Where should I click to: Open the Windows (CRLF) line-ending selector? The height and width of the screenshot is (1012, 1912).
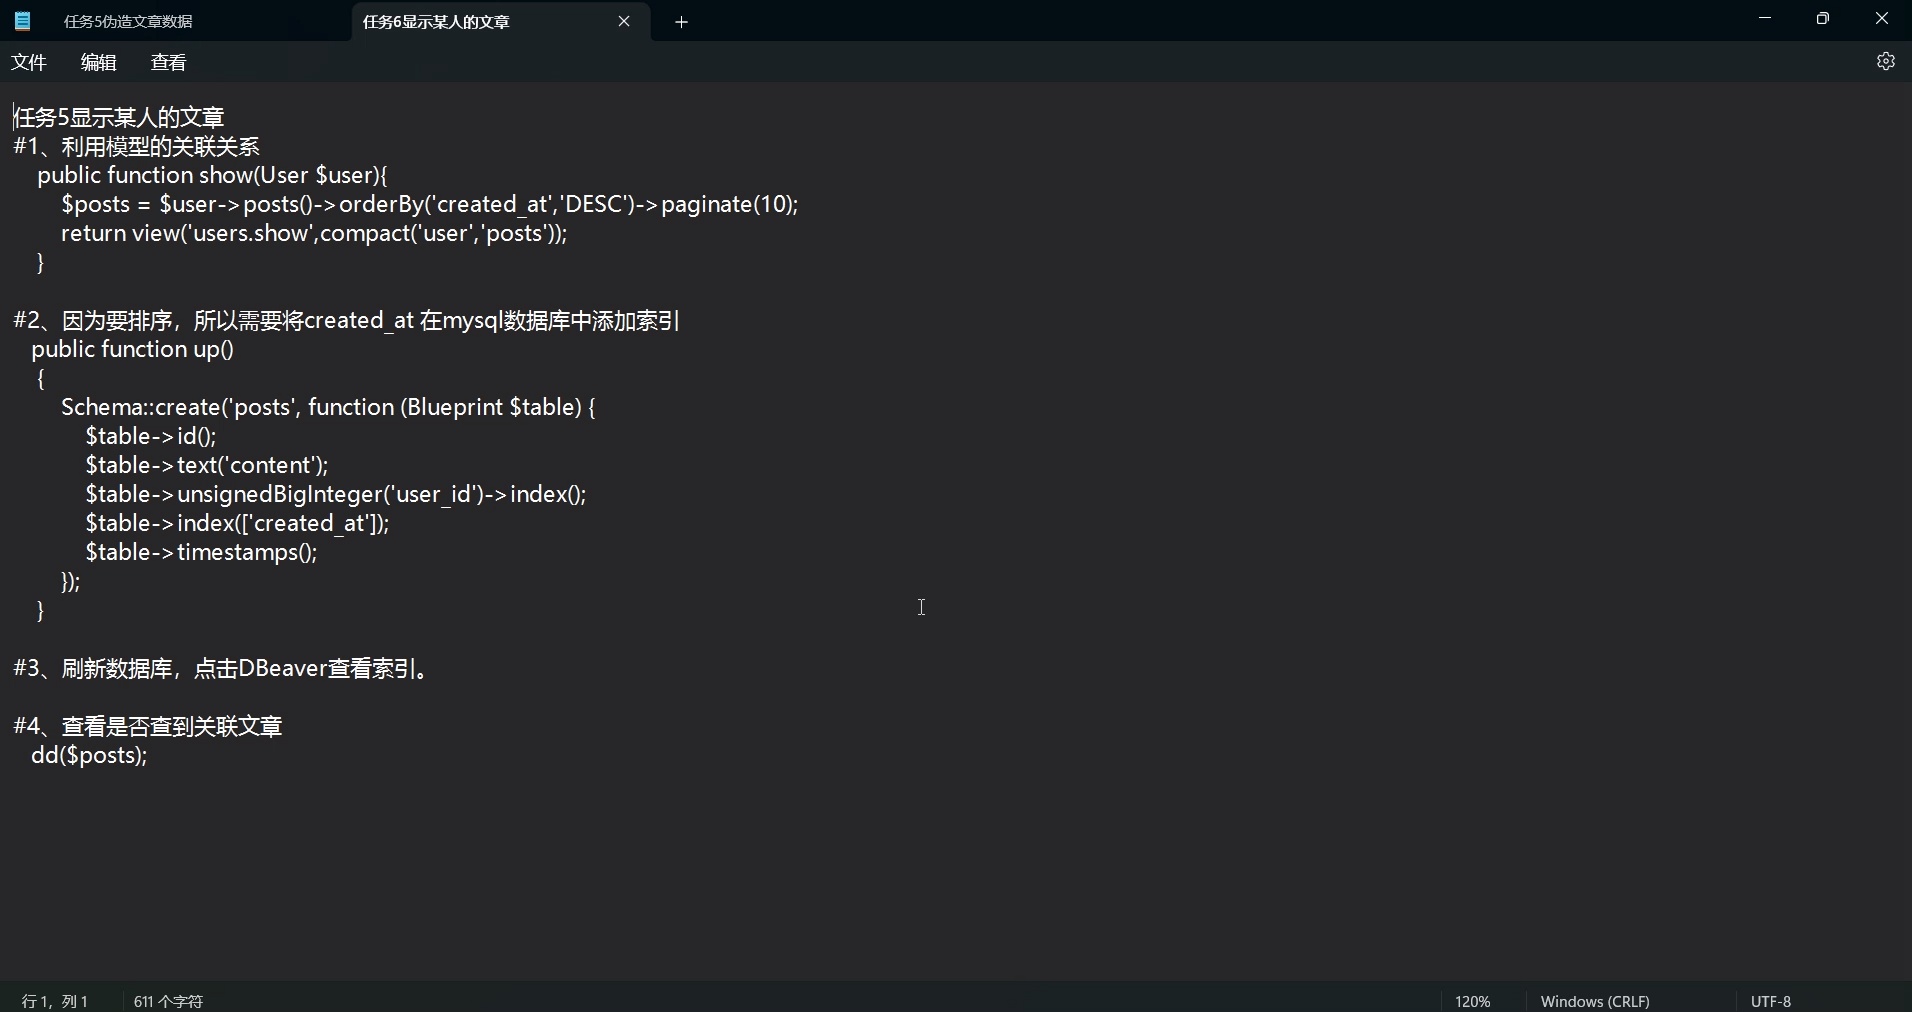(1595, 1000)
